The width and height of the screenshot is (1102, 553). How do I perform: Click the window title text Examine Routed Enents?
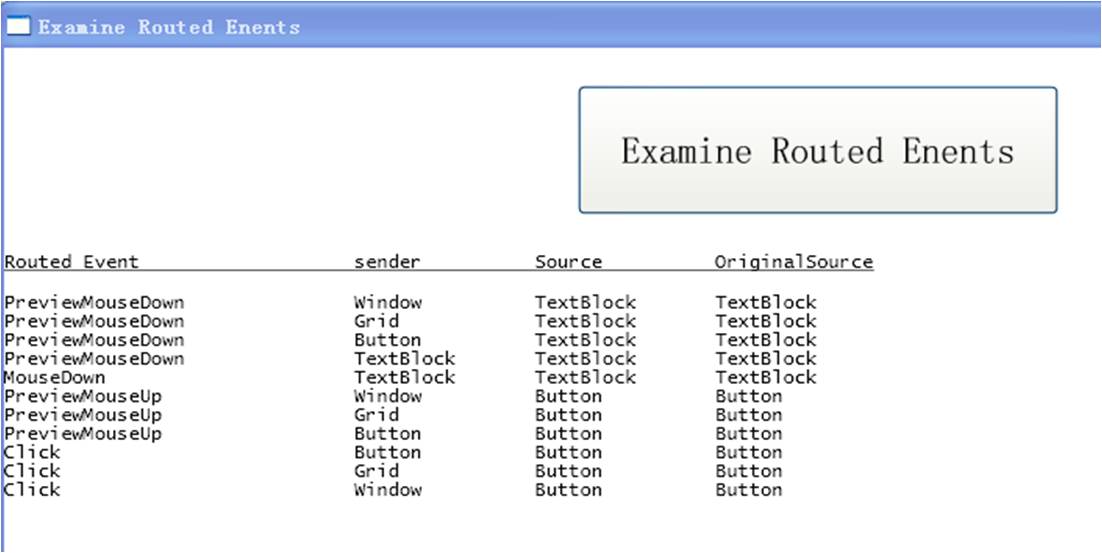point(169,27)
